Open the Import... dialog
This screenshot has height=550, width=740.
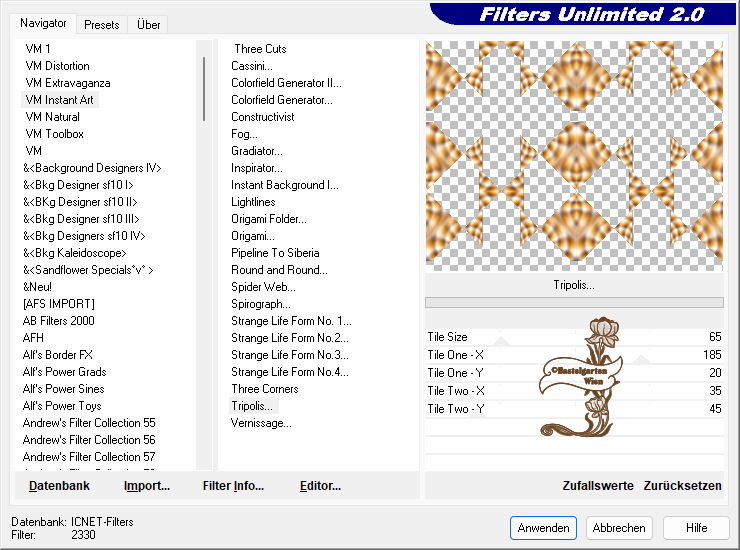[147, 486]
